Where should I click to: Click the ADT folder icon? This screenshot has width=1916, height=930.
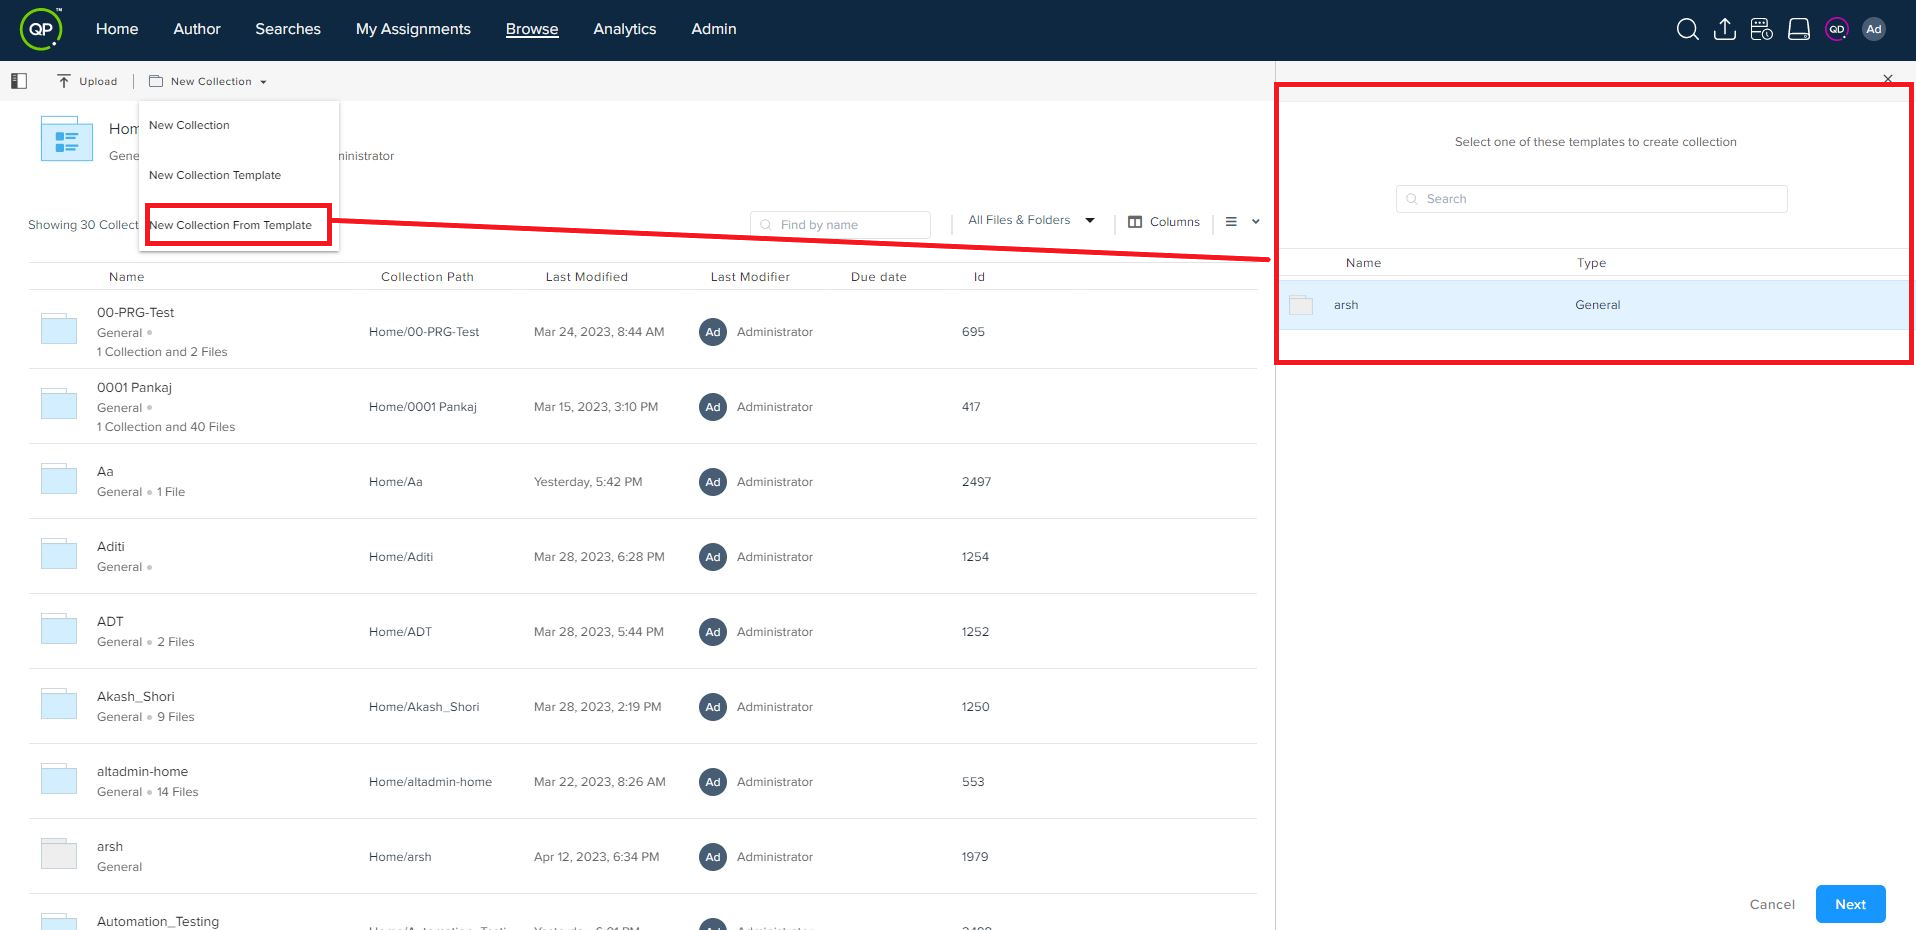point(59,629)
